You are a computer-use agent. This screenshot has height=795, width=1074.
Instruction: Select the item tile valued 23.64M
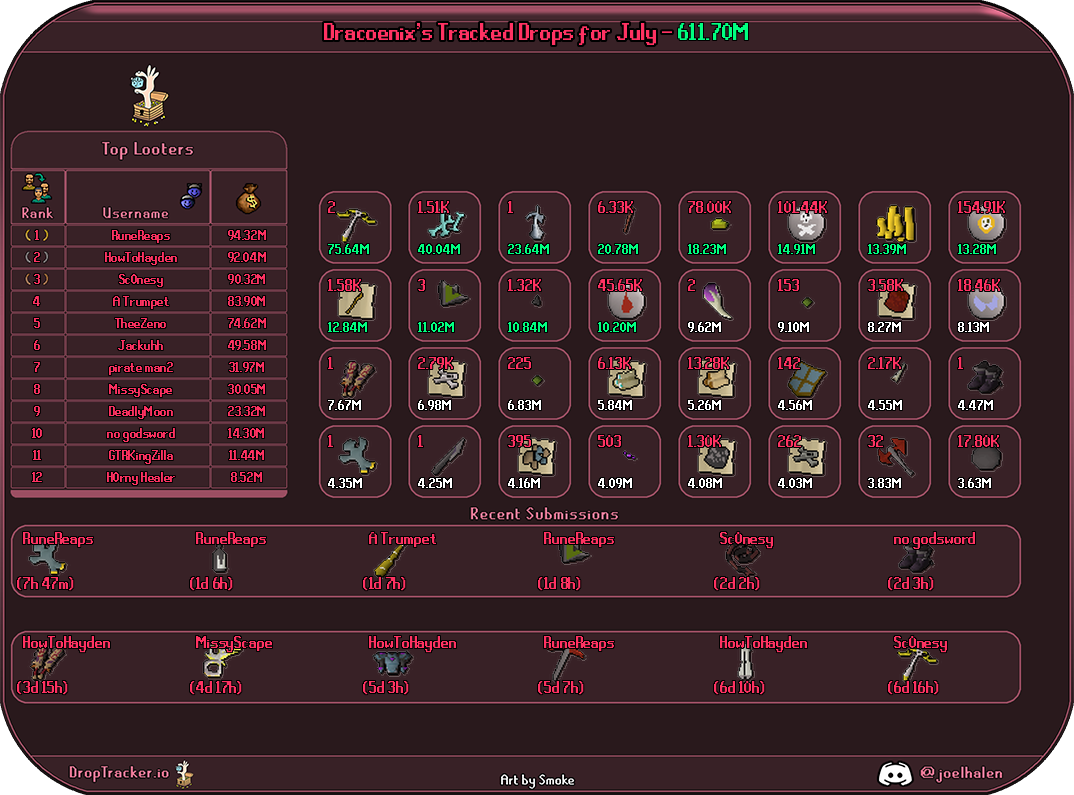[534, 227]
